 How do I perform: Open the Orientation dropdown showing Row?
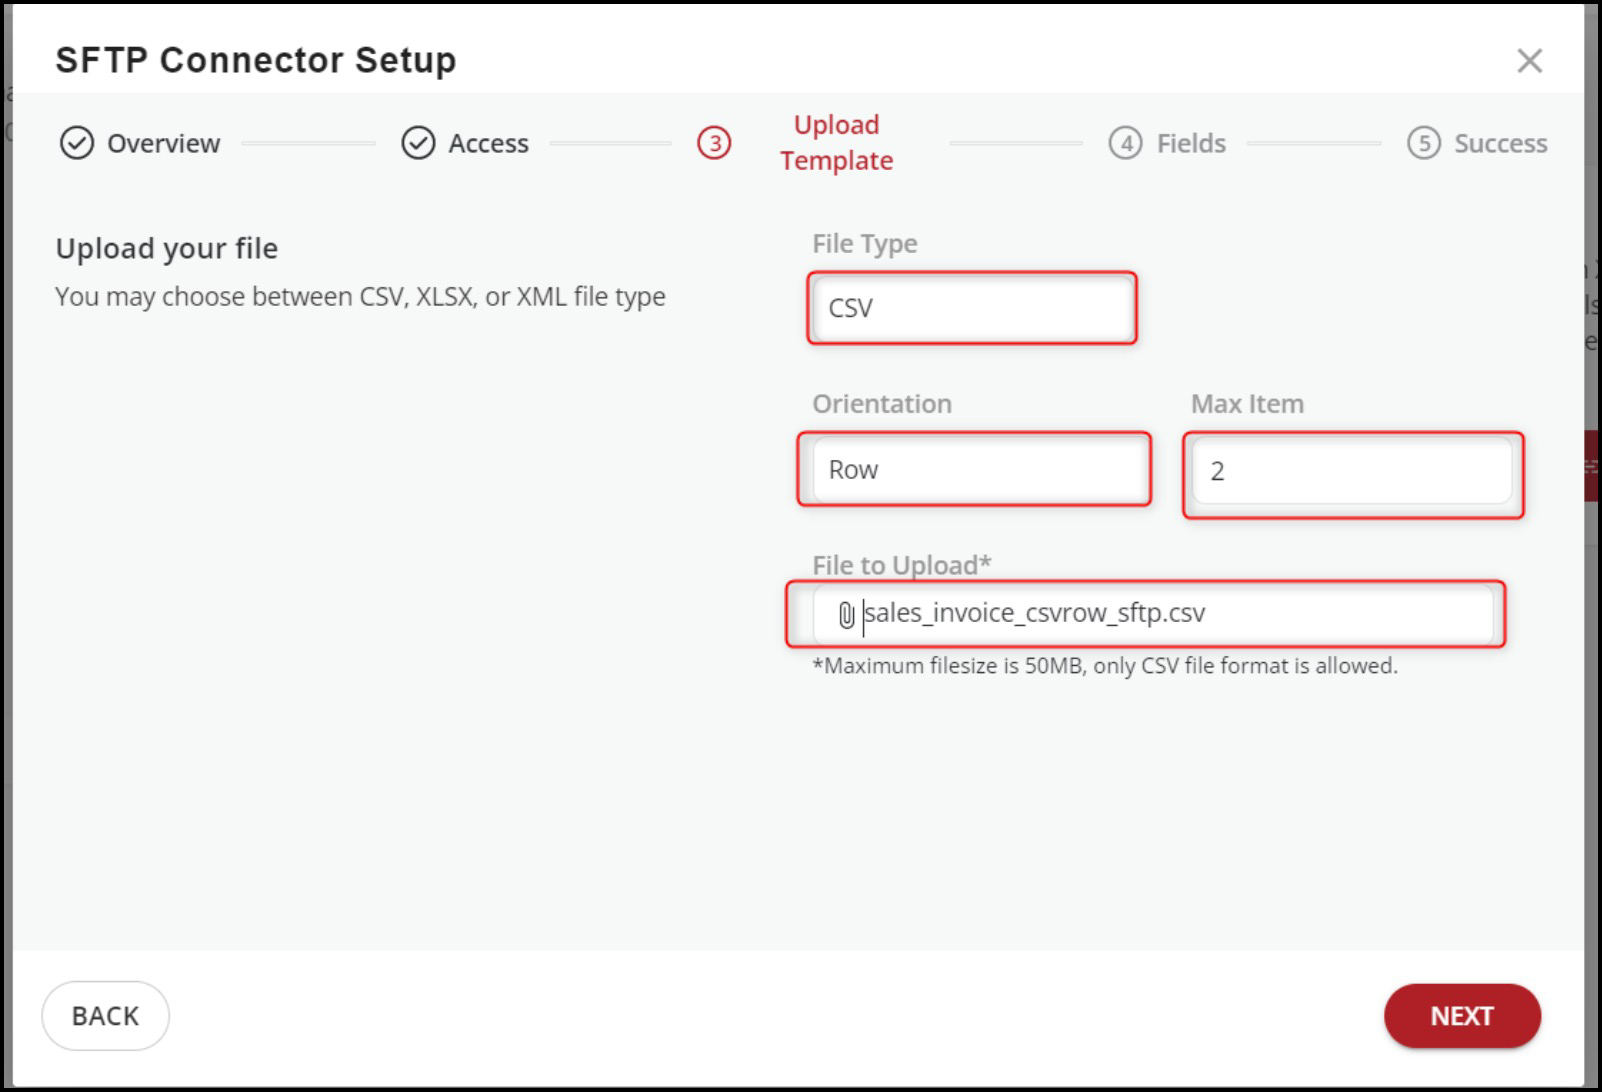pyautogui.click(x=974, y=469)
